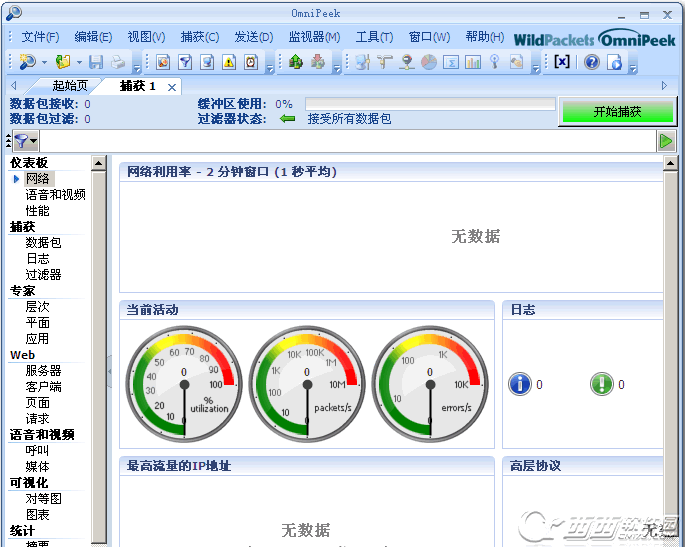Viewport: 685px width, 547px height.
Task: Click the yellow warning triangle toolbar icon
Action: coord(229,62)
